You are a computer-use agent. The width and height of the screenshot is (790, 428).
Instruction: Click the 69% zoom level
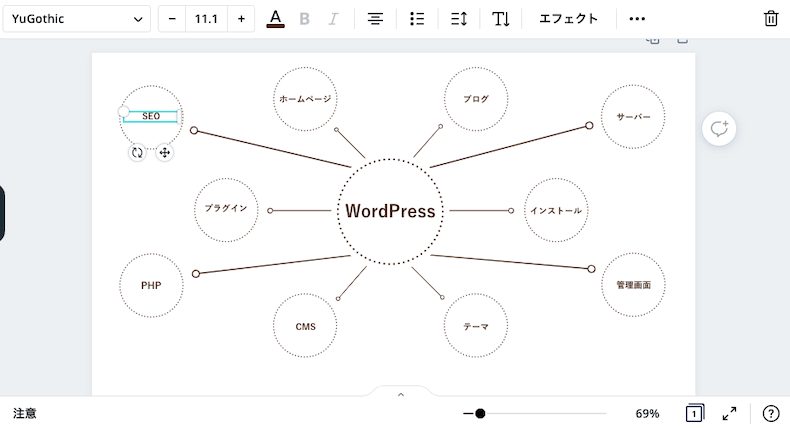[x=647, y=413]
